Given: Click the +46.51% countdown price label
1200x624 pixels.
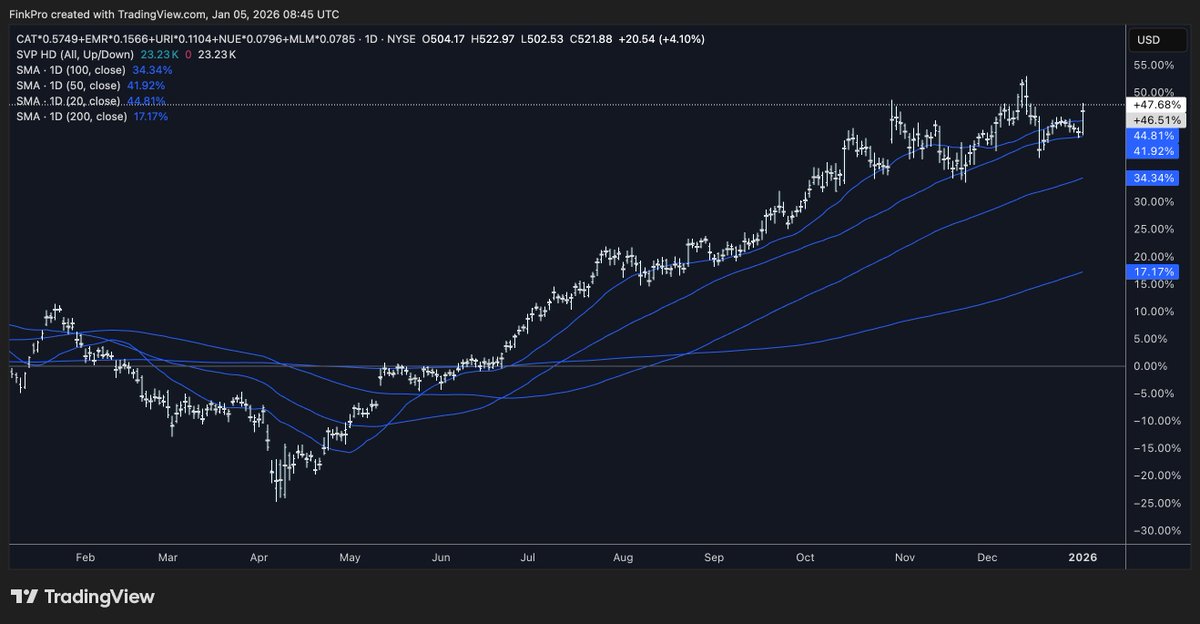Looking at the screenshot, I should click(1156, 118).
